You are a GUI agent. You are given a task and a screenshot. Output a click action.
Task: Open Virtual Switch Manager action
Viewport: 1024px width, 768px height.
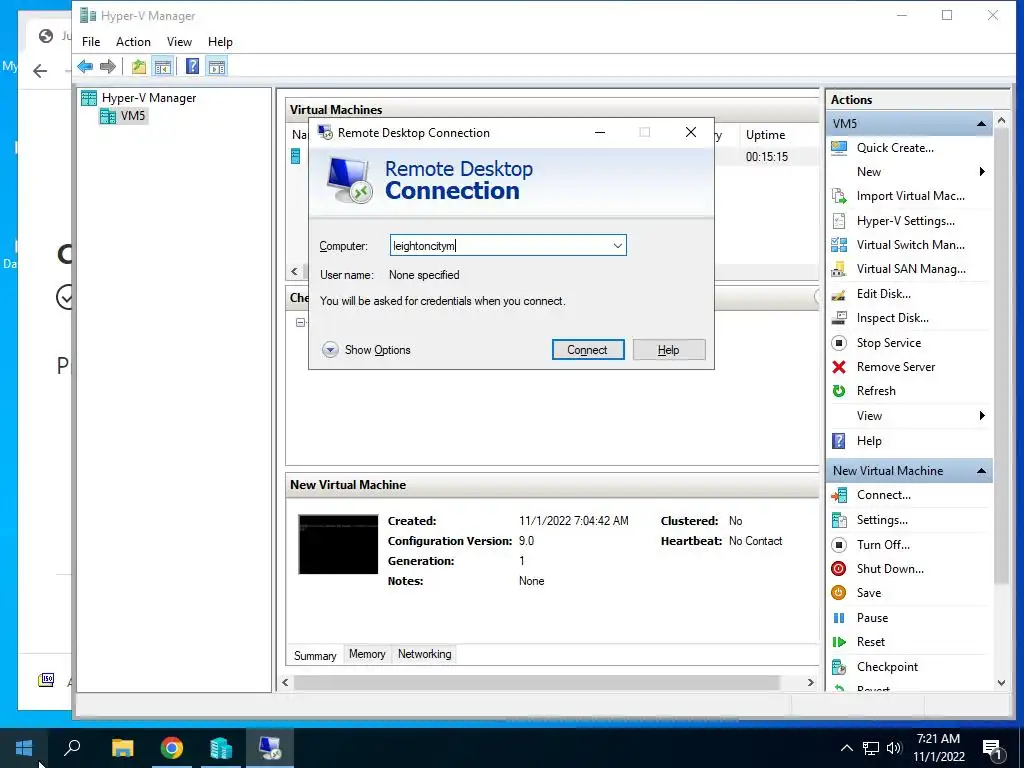[x=910, y=245]
